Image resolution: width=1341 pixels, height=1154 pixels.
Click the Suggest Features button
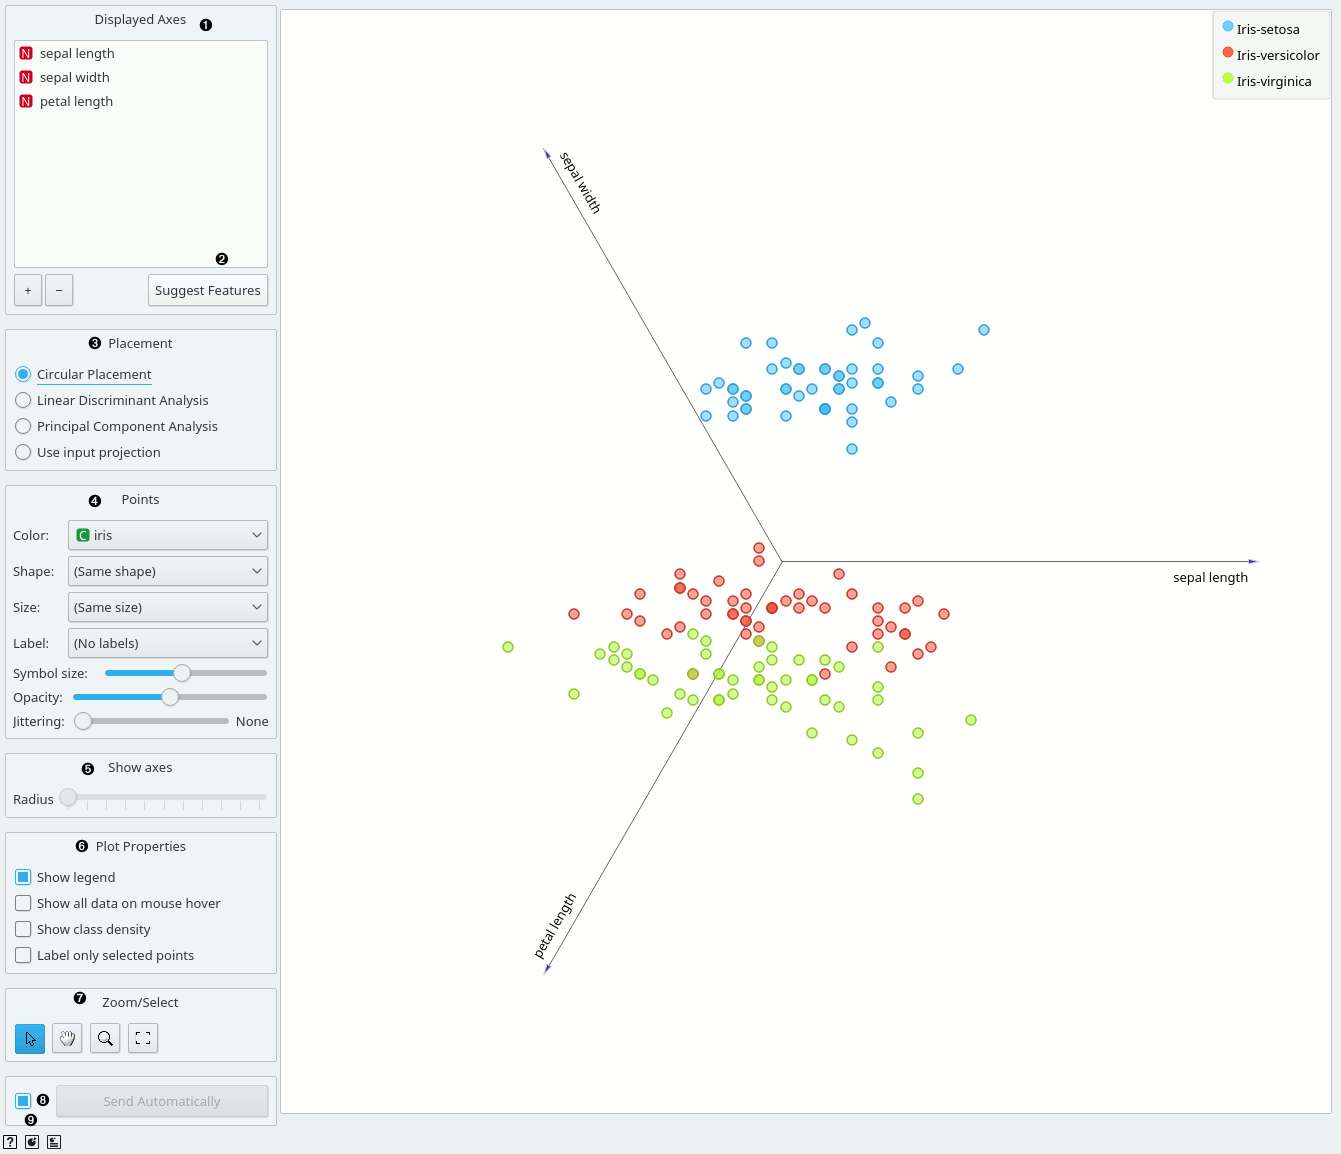pos(208,290)
